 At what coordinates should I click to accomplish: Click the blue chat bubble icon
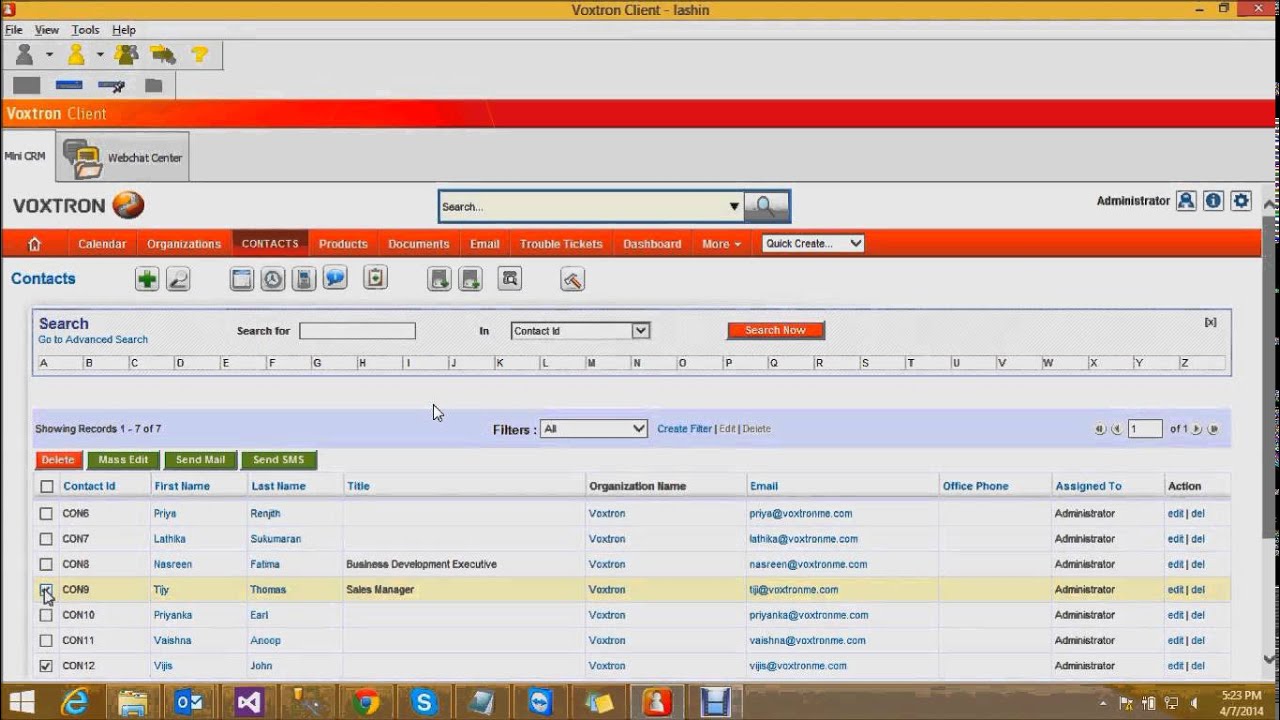point(335,279)
